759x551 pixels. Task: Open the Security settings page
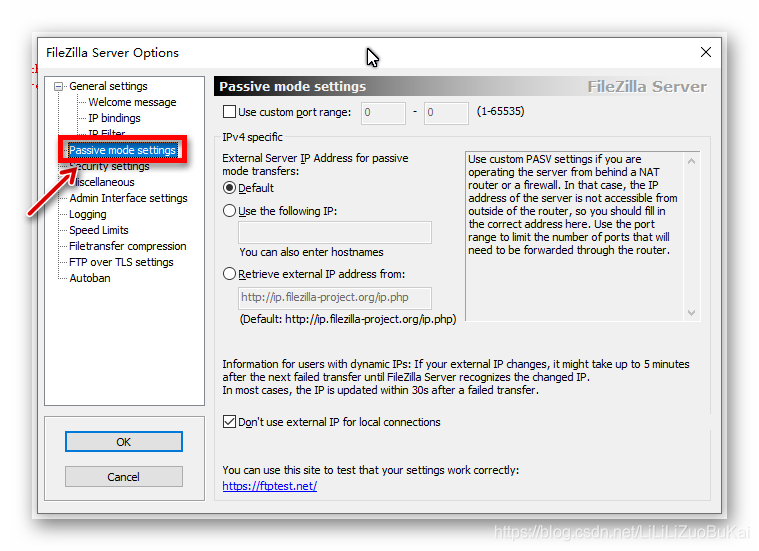110,166
